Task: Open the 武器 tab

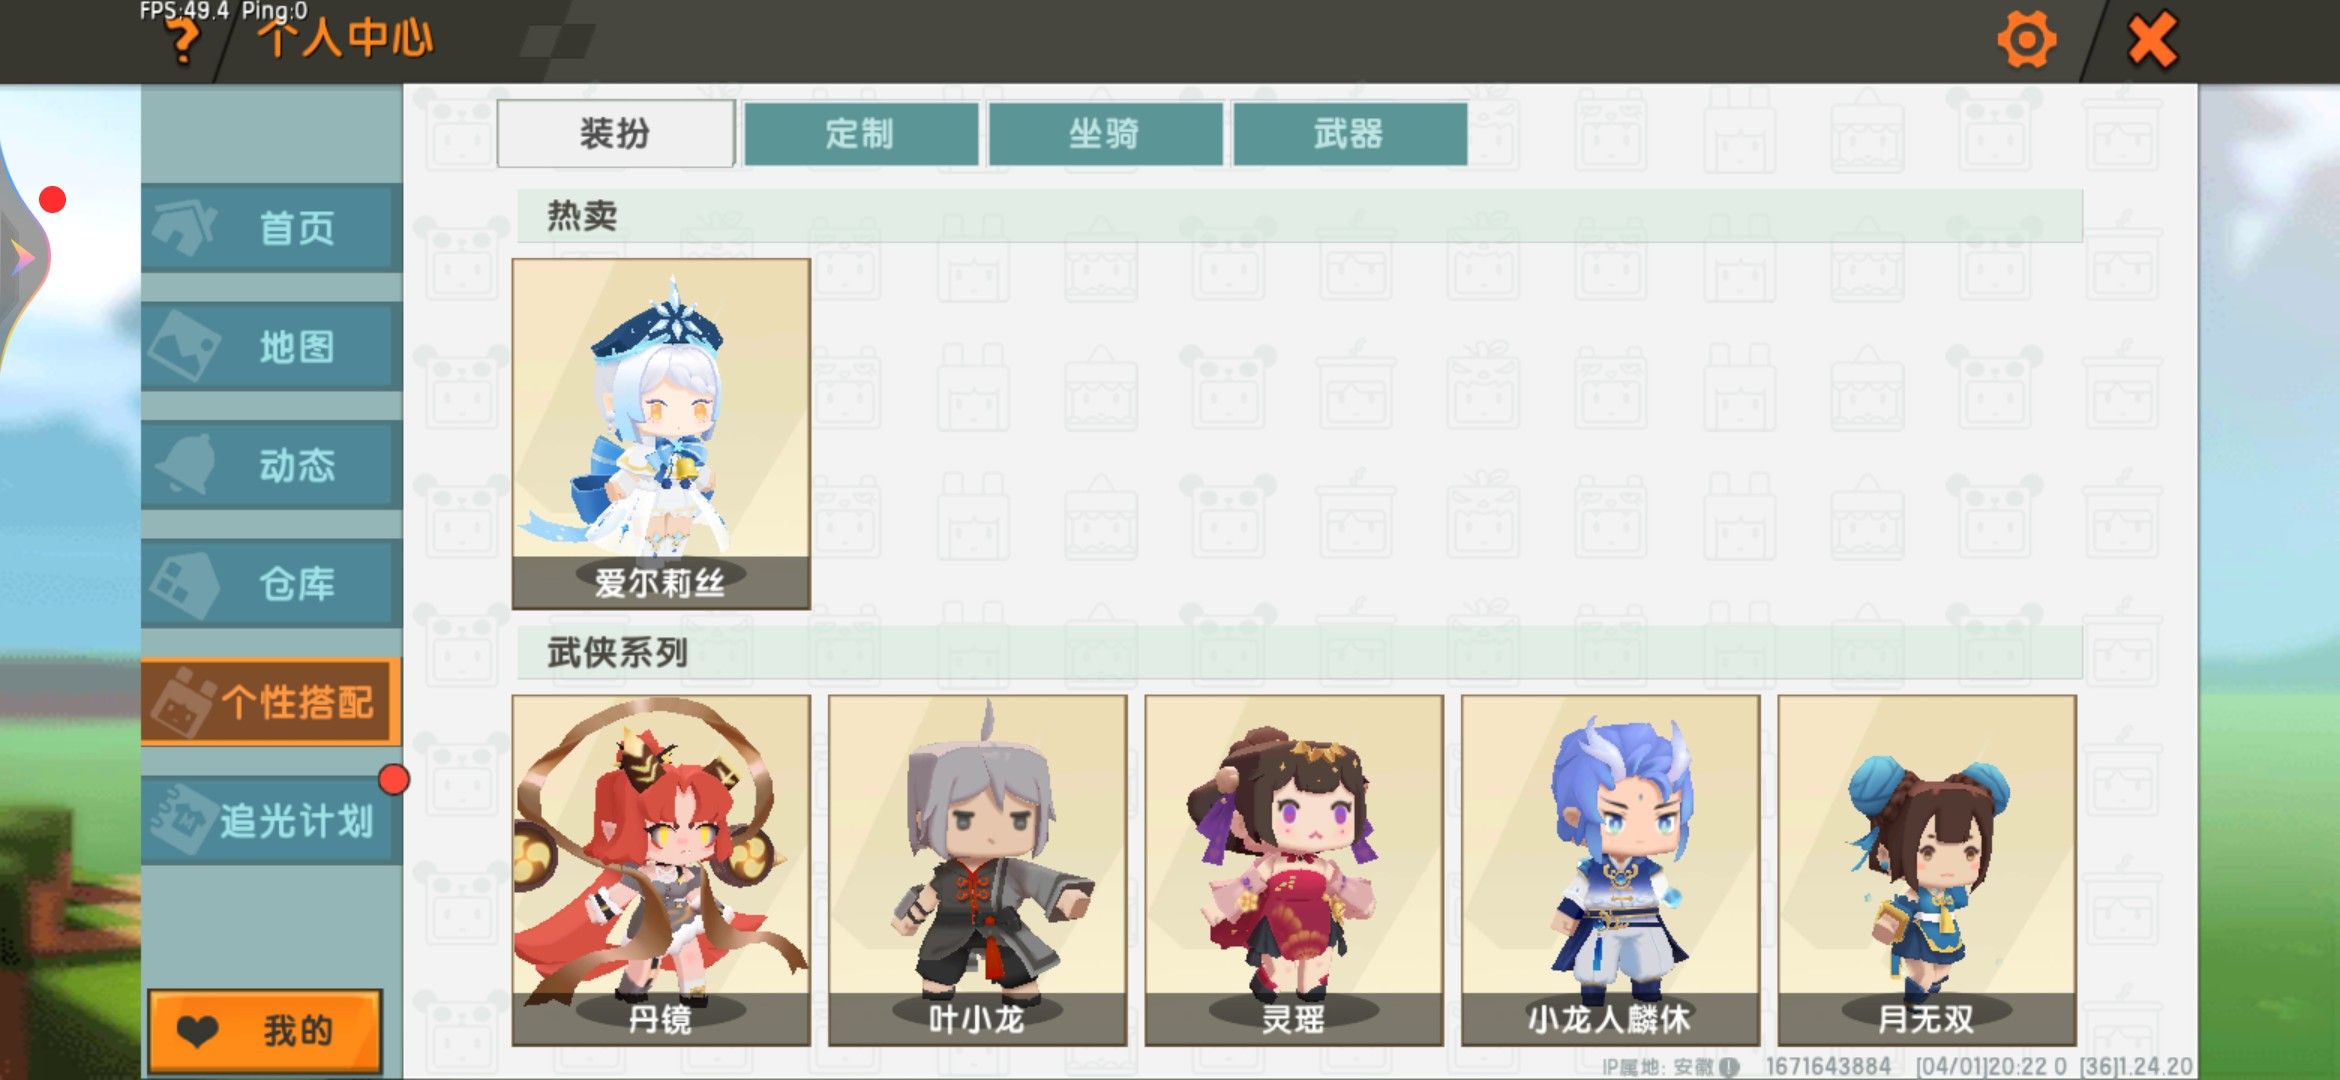Action: click(x=1350, y=133)
